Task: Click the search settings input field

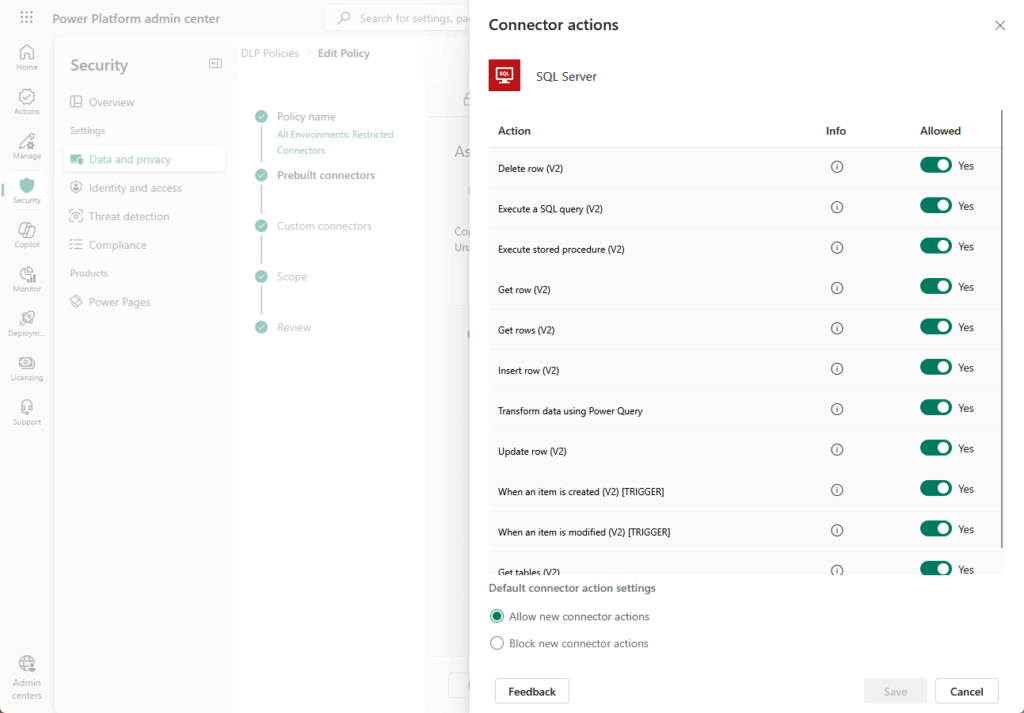Action: pyautogui.click(x=397, y=18)
